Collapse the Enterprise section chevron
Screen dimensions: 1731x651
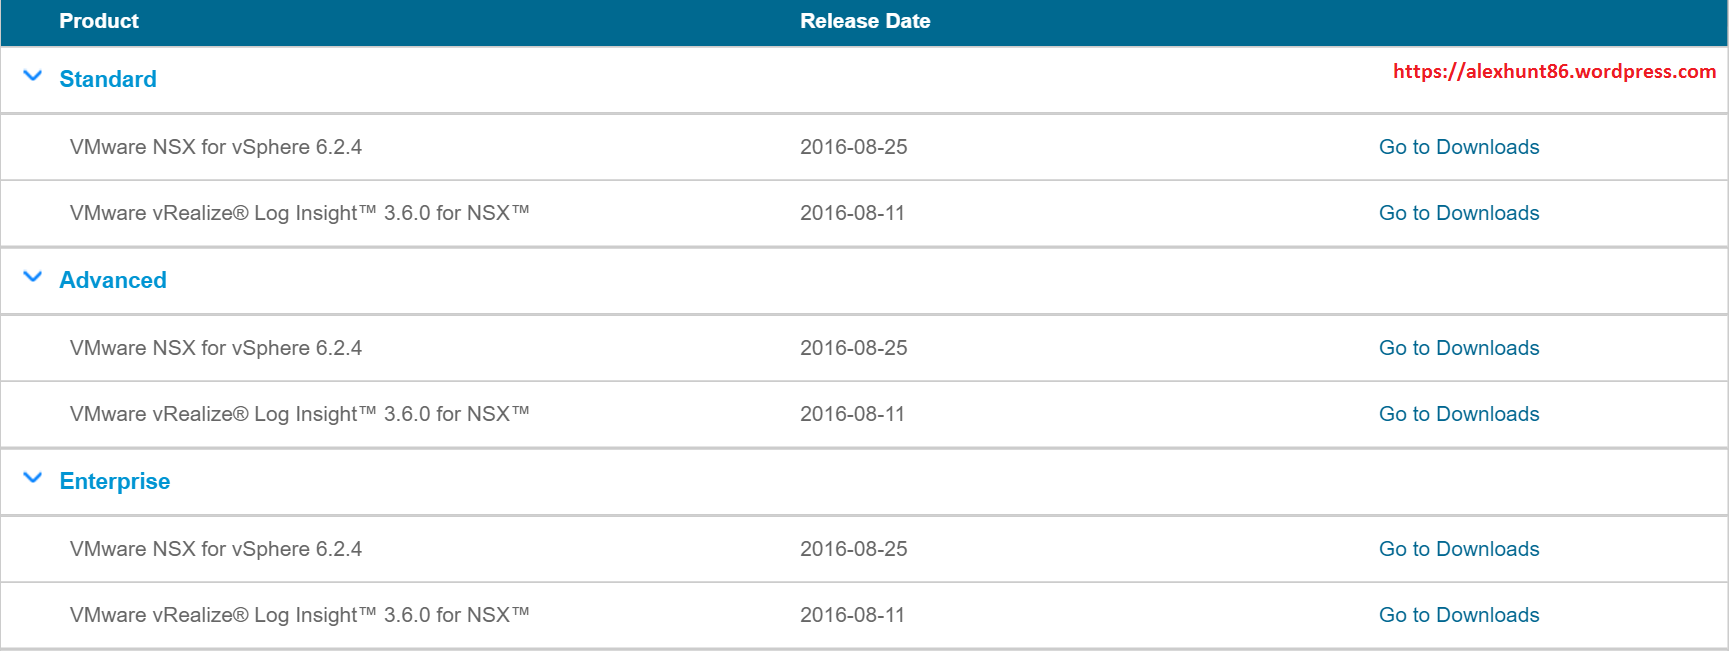pos(33,478)
